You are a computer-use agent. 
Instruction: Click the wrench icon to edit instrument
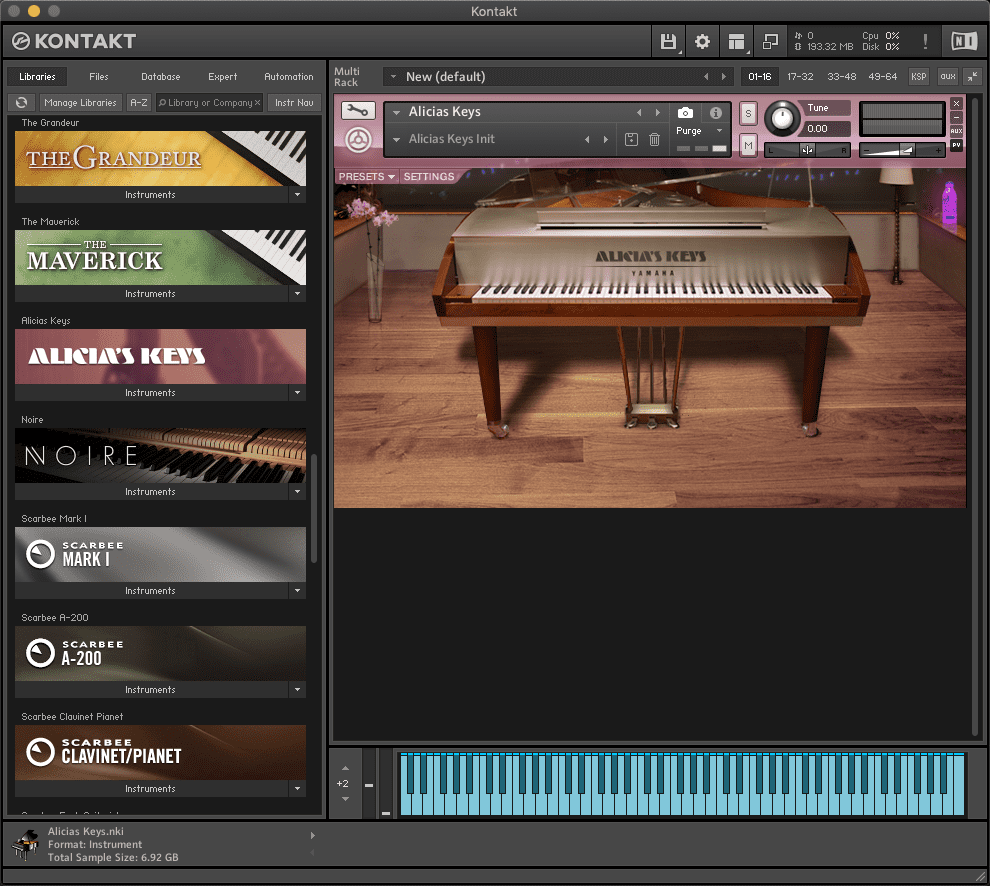pos(358,111)
